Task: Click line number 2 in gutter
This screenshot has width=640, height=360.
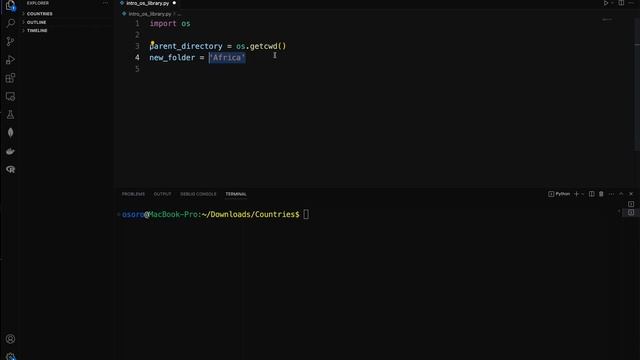Action: coord(137,35)
